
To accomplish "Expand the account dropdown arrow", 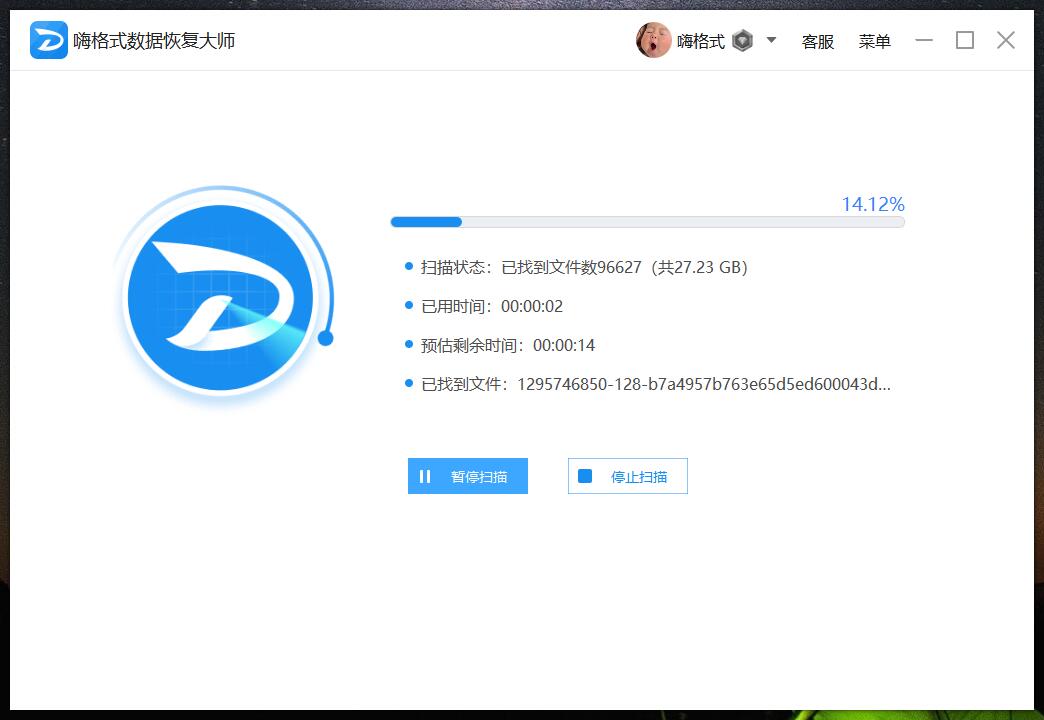I will point(771,40).
